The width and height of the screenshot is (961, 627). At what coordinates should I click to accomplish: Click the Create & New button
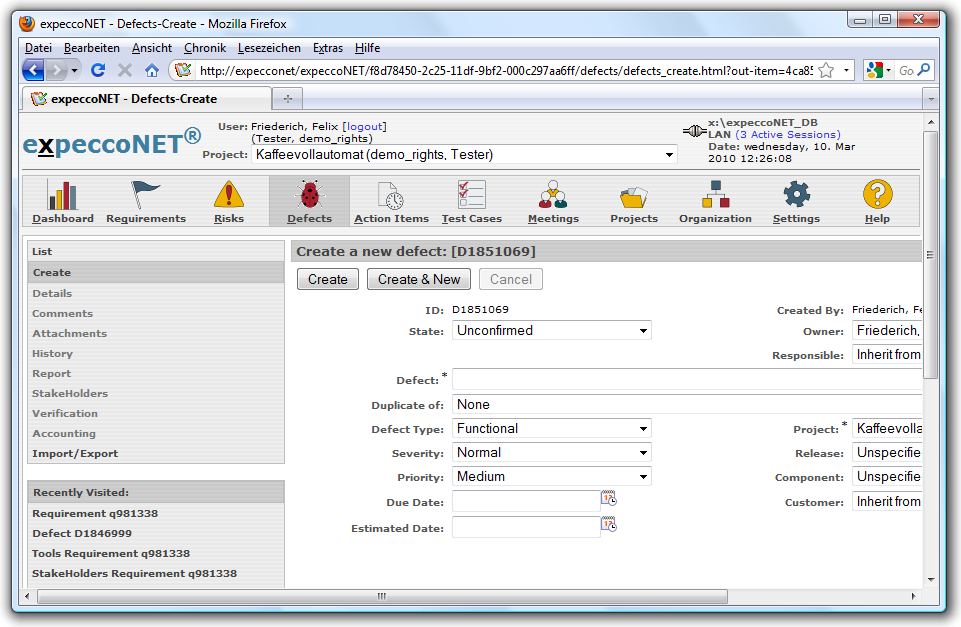pyautogui.click(x=419, y=280)
